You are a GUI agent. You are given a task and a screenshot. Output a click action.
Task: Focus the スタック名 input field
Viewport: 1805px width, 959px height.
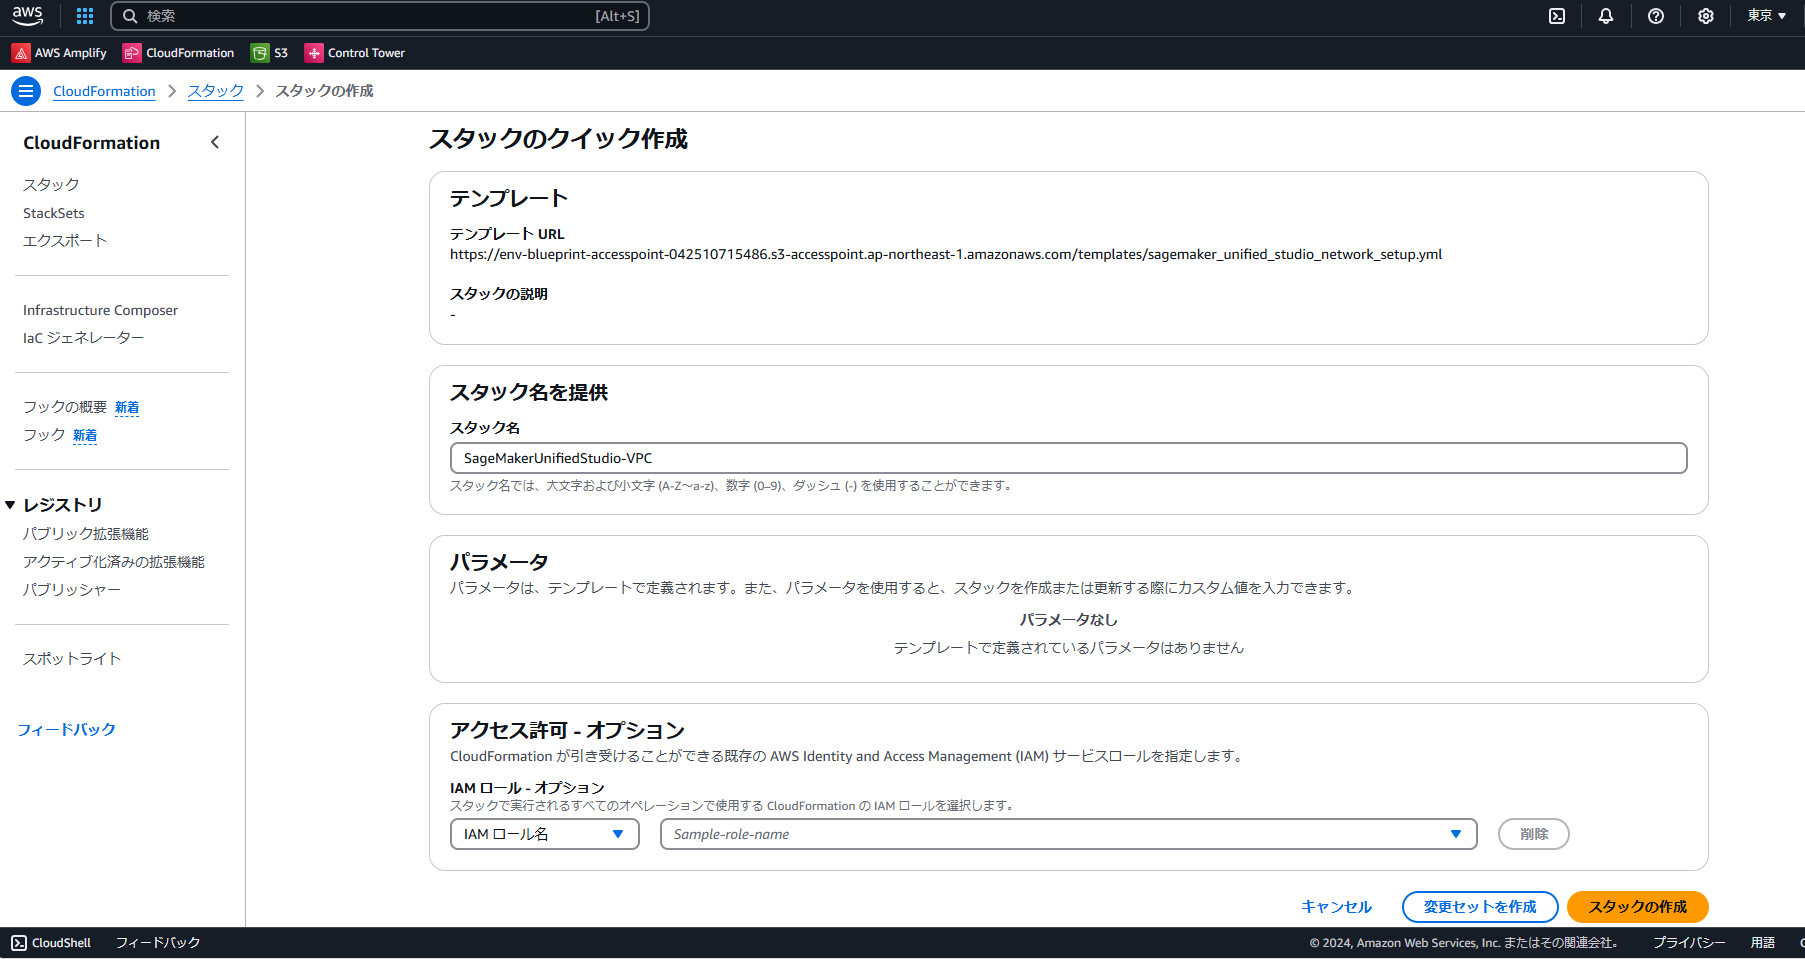1069,458
